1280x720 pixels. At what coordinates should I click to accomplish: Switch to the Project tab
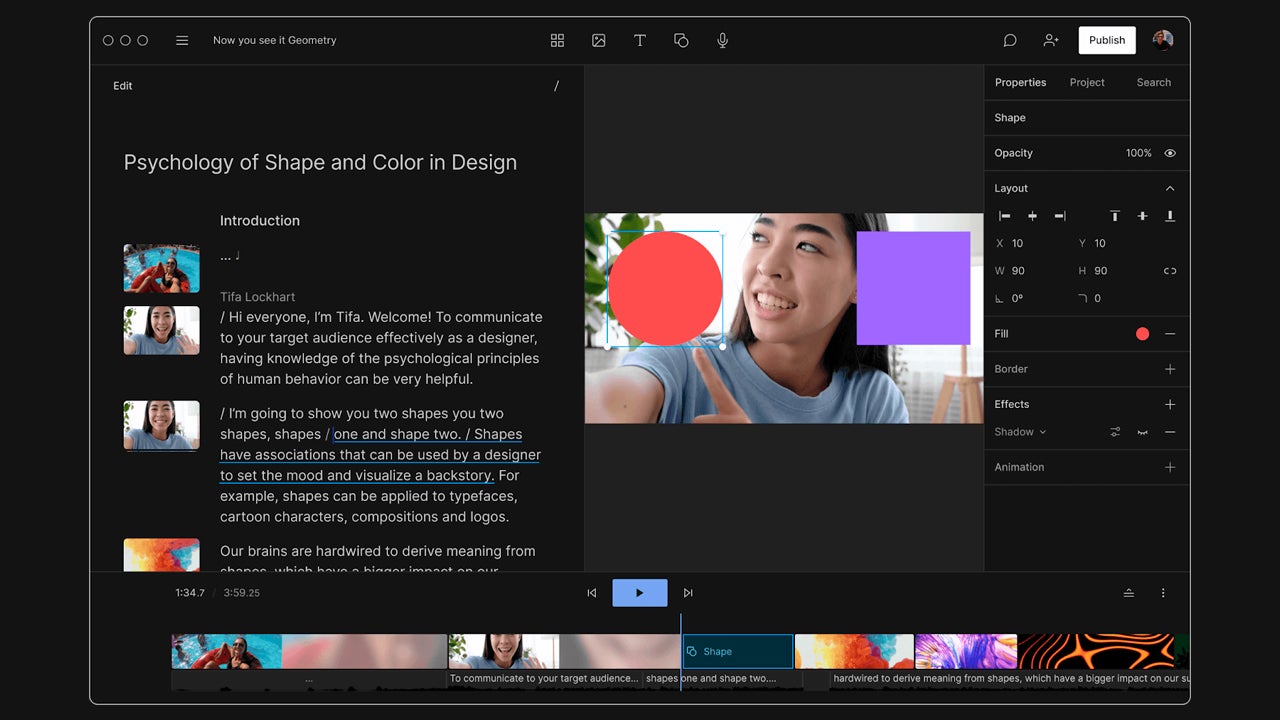(1087, 82)
